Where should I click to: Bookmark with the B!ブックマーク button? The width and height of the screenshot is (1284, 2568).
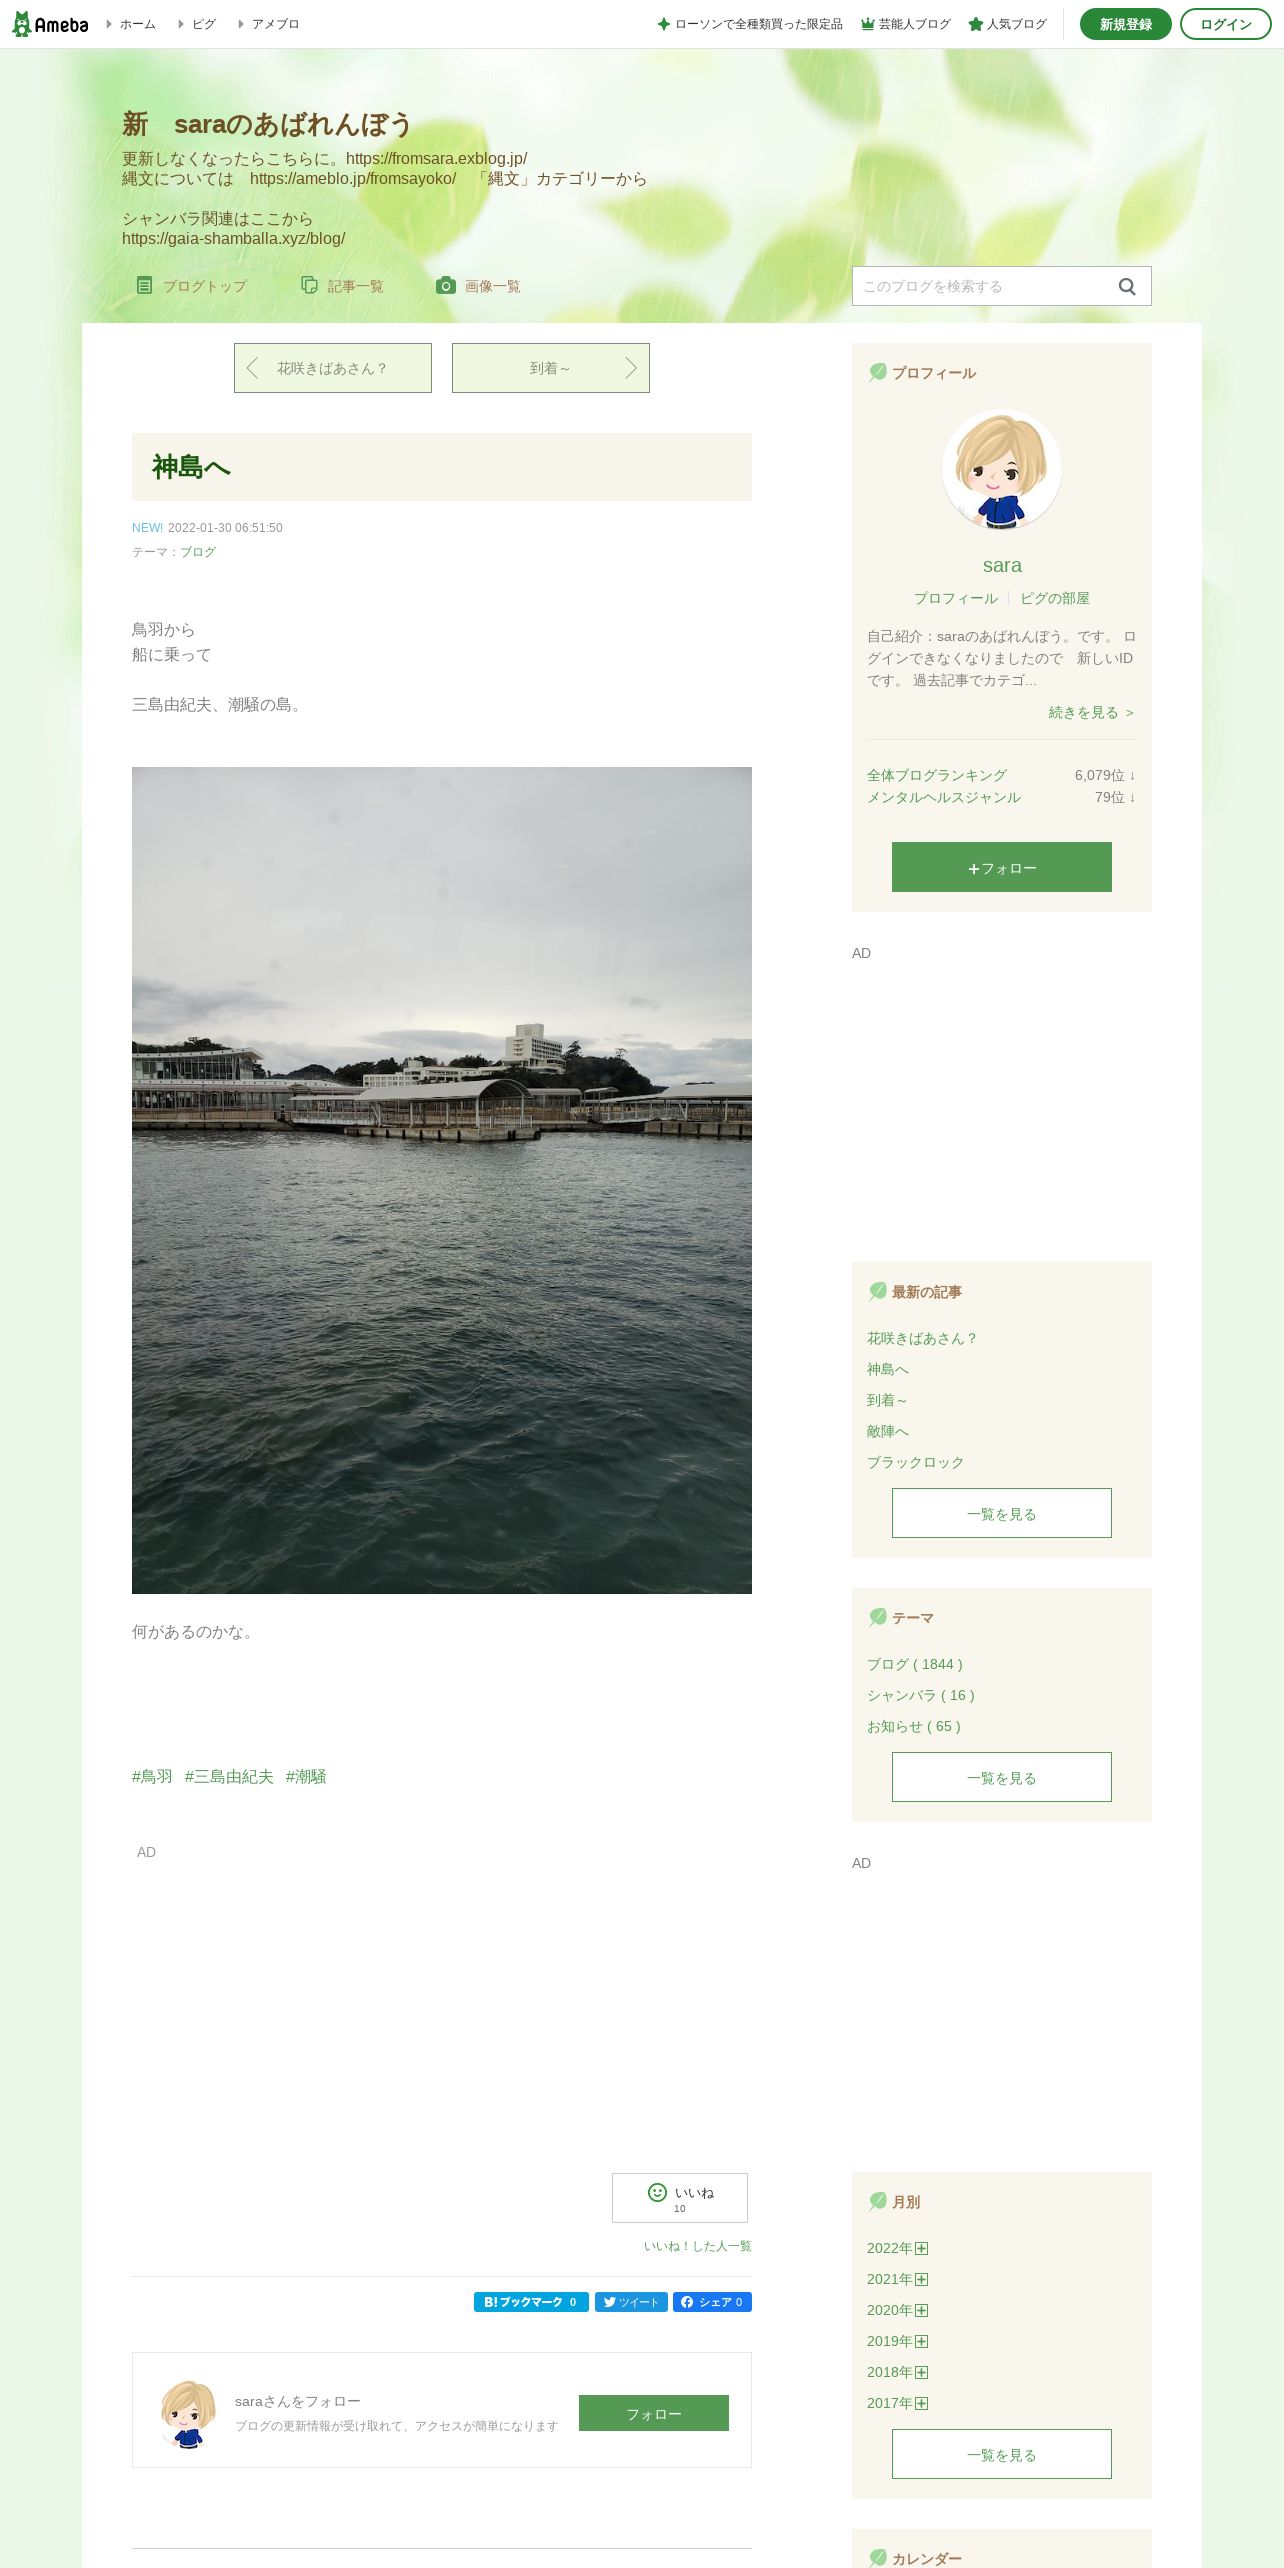[531, 2302]
